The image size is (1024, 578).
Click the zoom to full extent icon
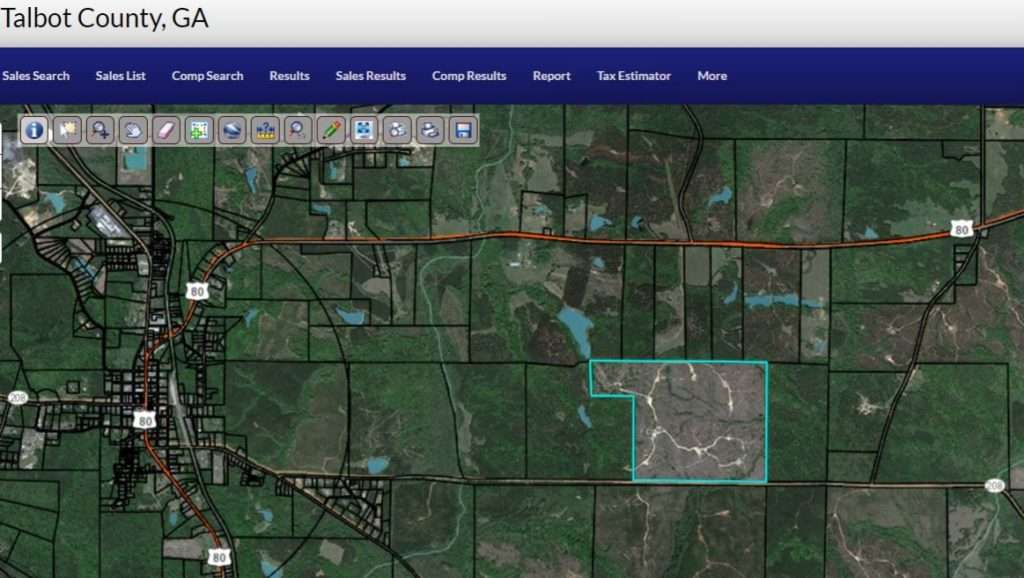point(364,130)
